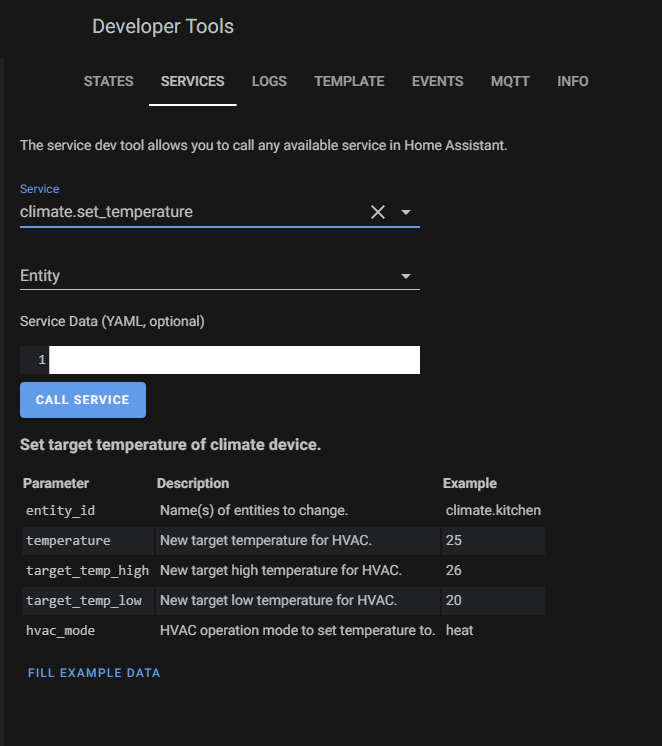Click Fill Example Data link
Viewport: 662px width, 746px height.
94,673
